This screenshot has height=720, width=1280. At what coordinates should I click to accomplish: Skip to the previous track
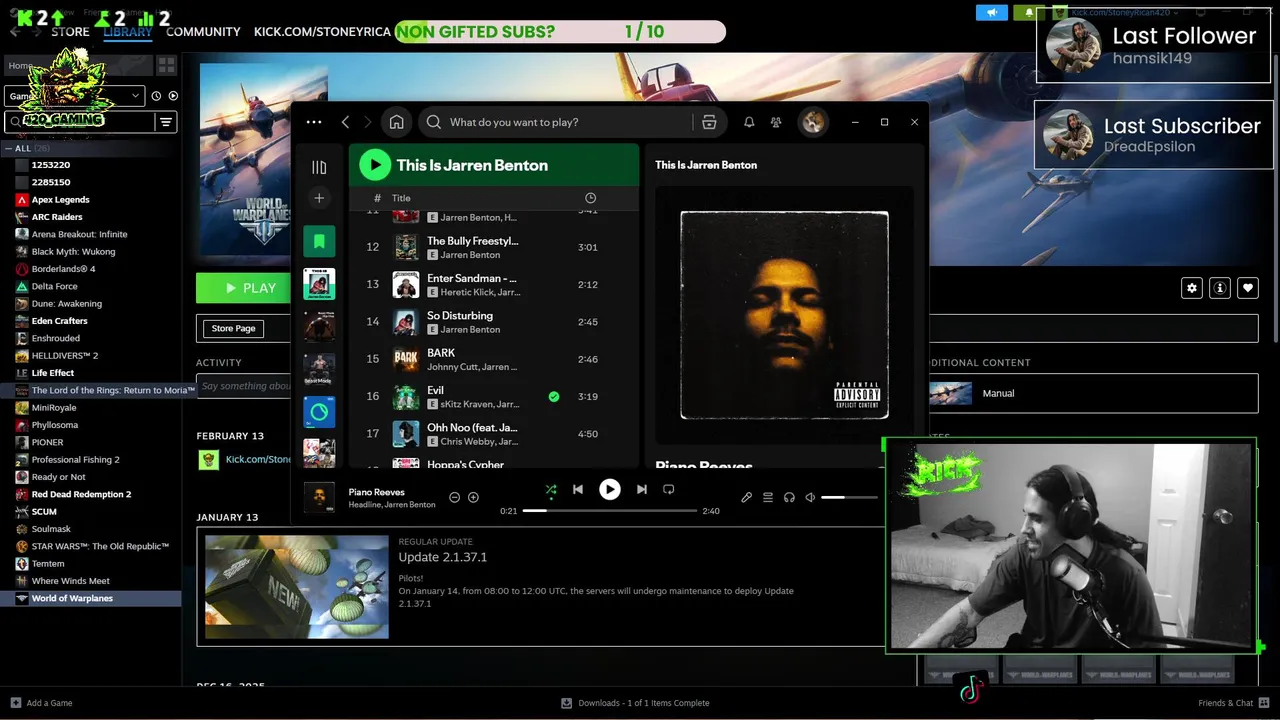click(578, 490)
